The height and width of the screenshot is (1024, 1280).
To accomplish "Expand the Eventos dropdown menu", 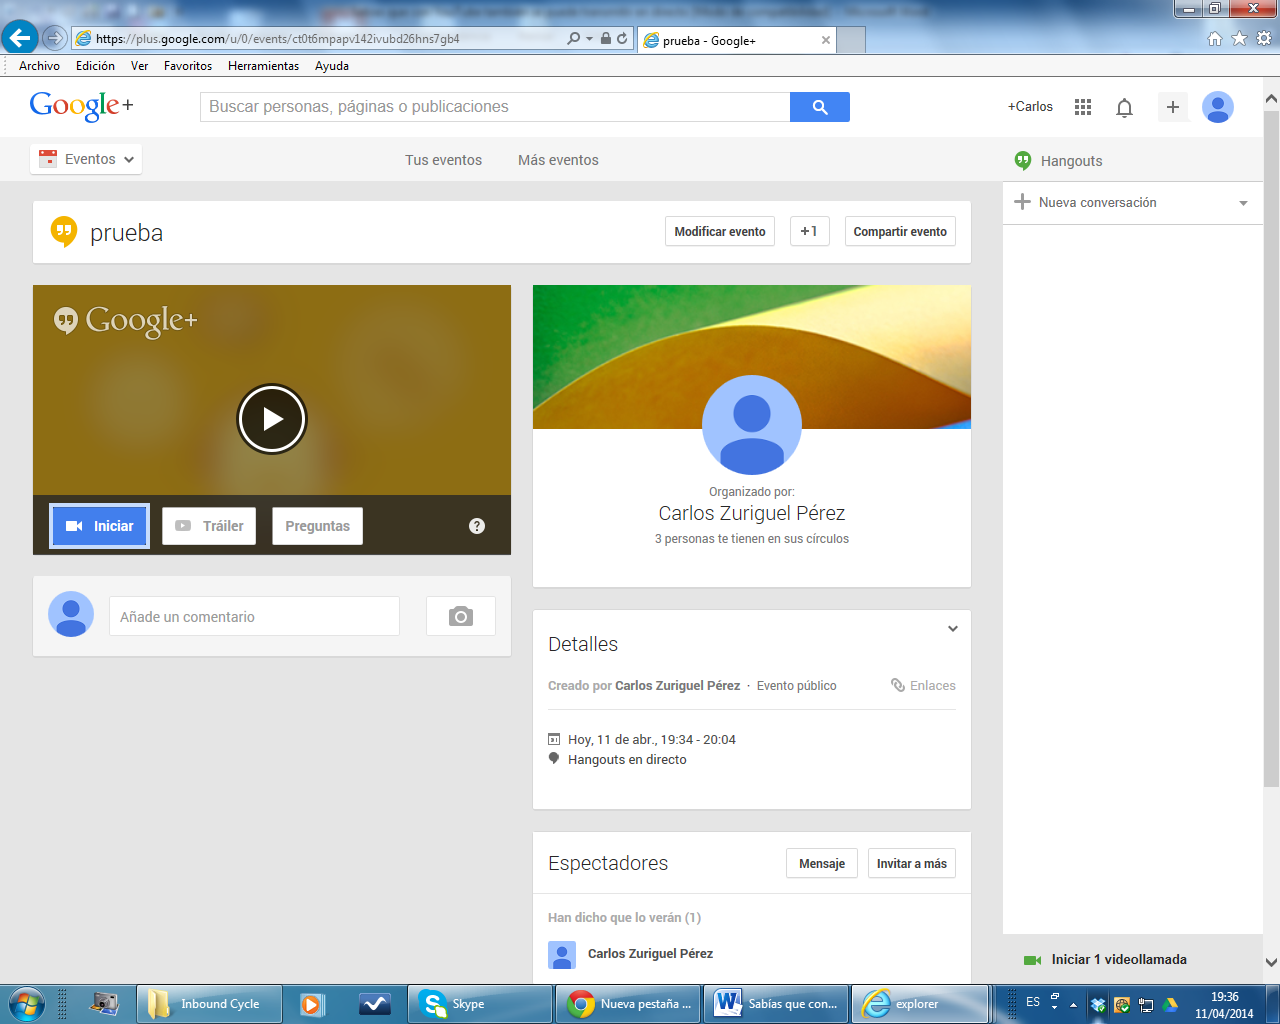I will tap(86, 159).
